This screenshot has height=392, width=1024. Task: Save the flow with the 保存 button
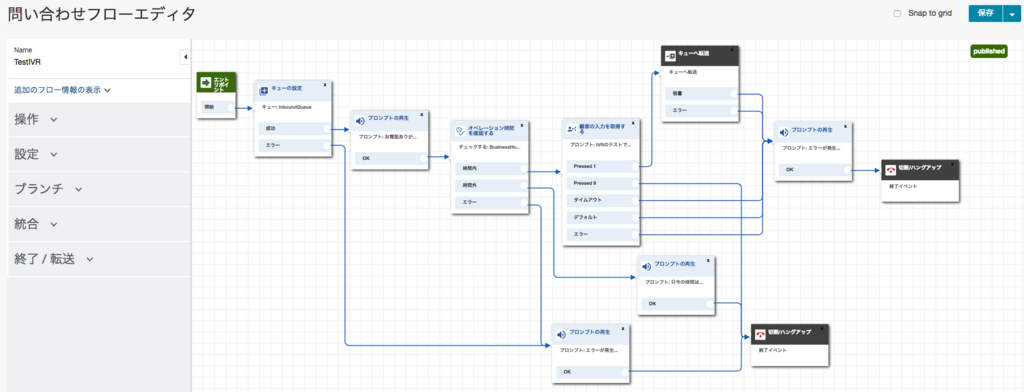(x=985, y=14)
